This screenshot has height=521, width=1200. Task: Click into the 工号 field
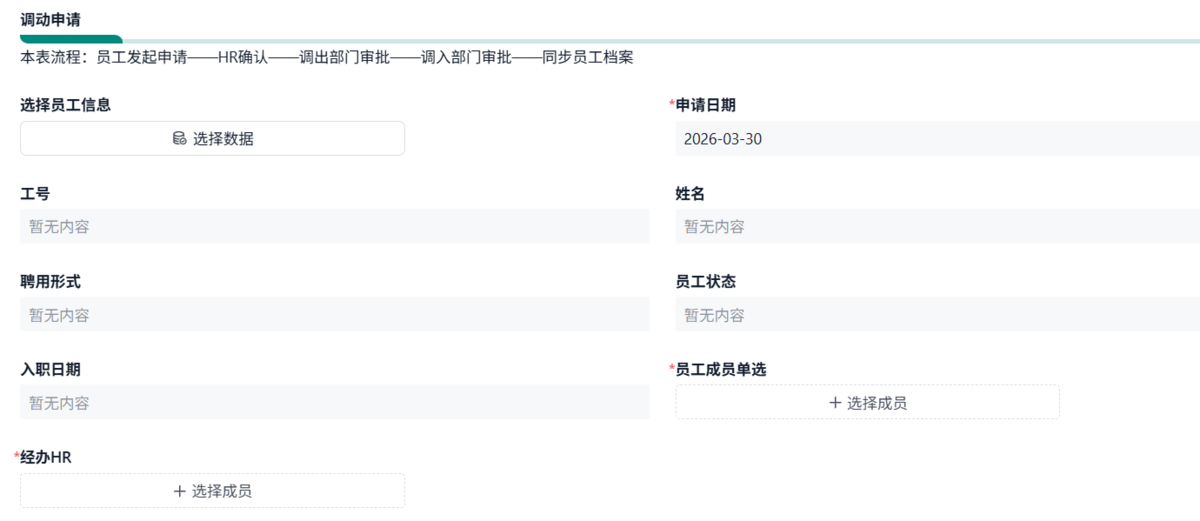point(334,227)
